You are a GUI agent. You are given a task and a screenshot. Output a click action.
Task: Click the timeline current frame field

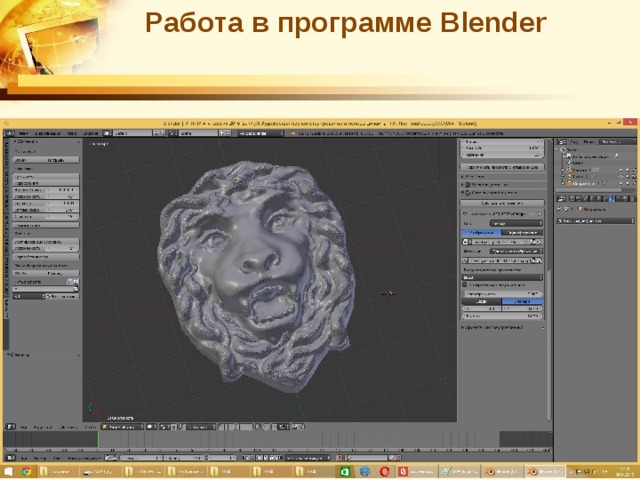(222, 458)
